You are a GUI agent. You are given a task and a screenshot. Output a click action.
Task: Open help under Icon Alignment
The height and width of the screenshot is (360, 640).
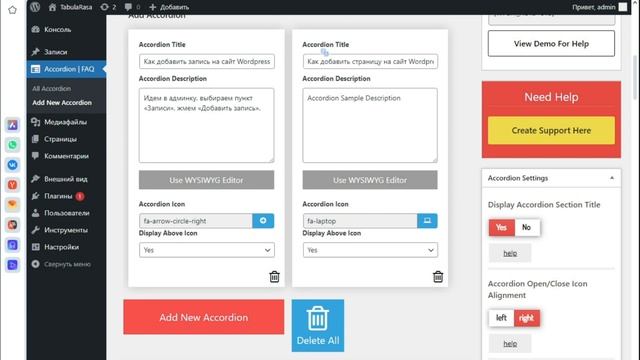point(510,344)
